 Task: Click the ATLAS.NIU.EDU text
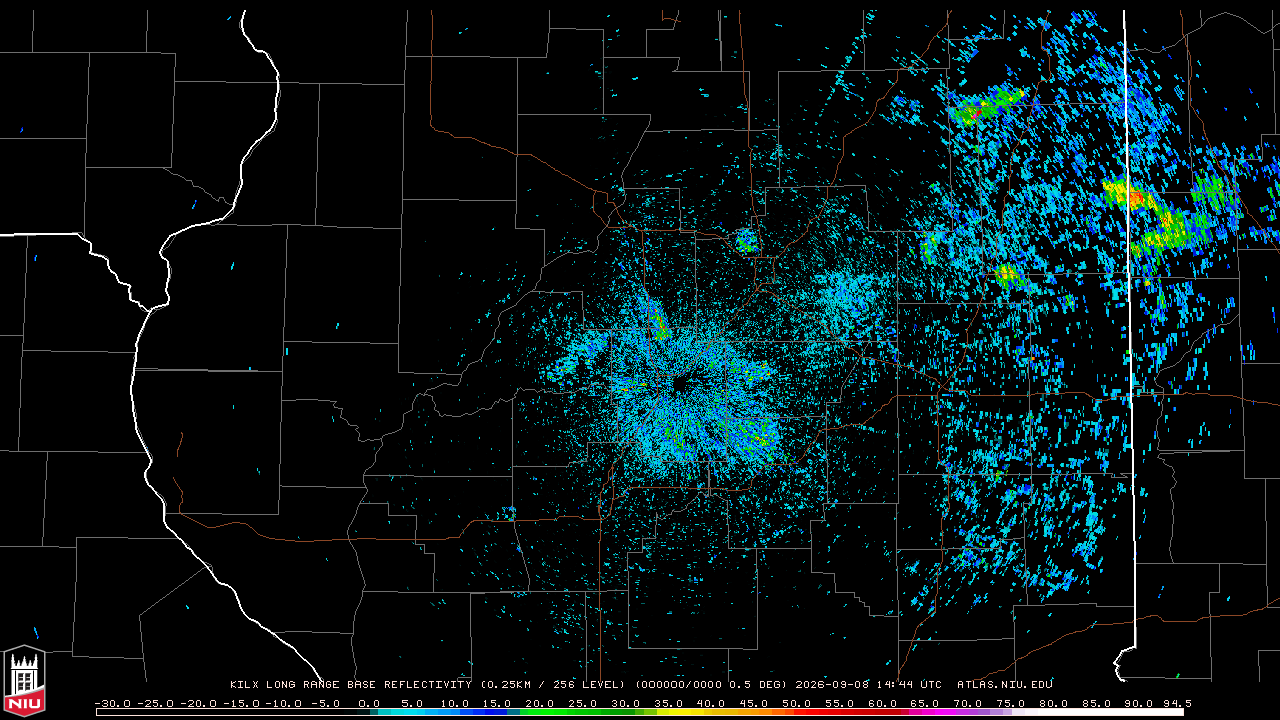[1005, 685]
